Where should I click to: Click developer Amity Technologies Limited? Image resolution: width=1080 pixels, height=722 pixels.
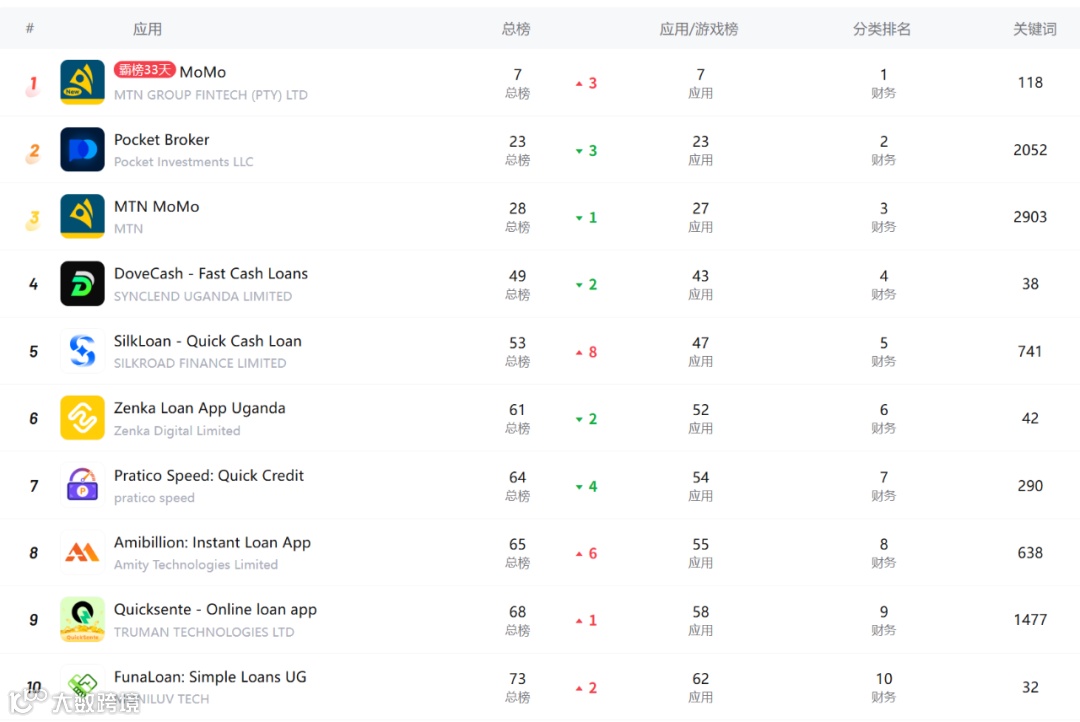coord(196,565)
